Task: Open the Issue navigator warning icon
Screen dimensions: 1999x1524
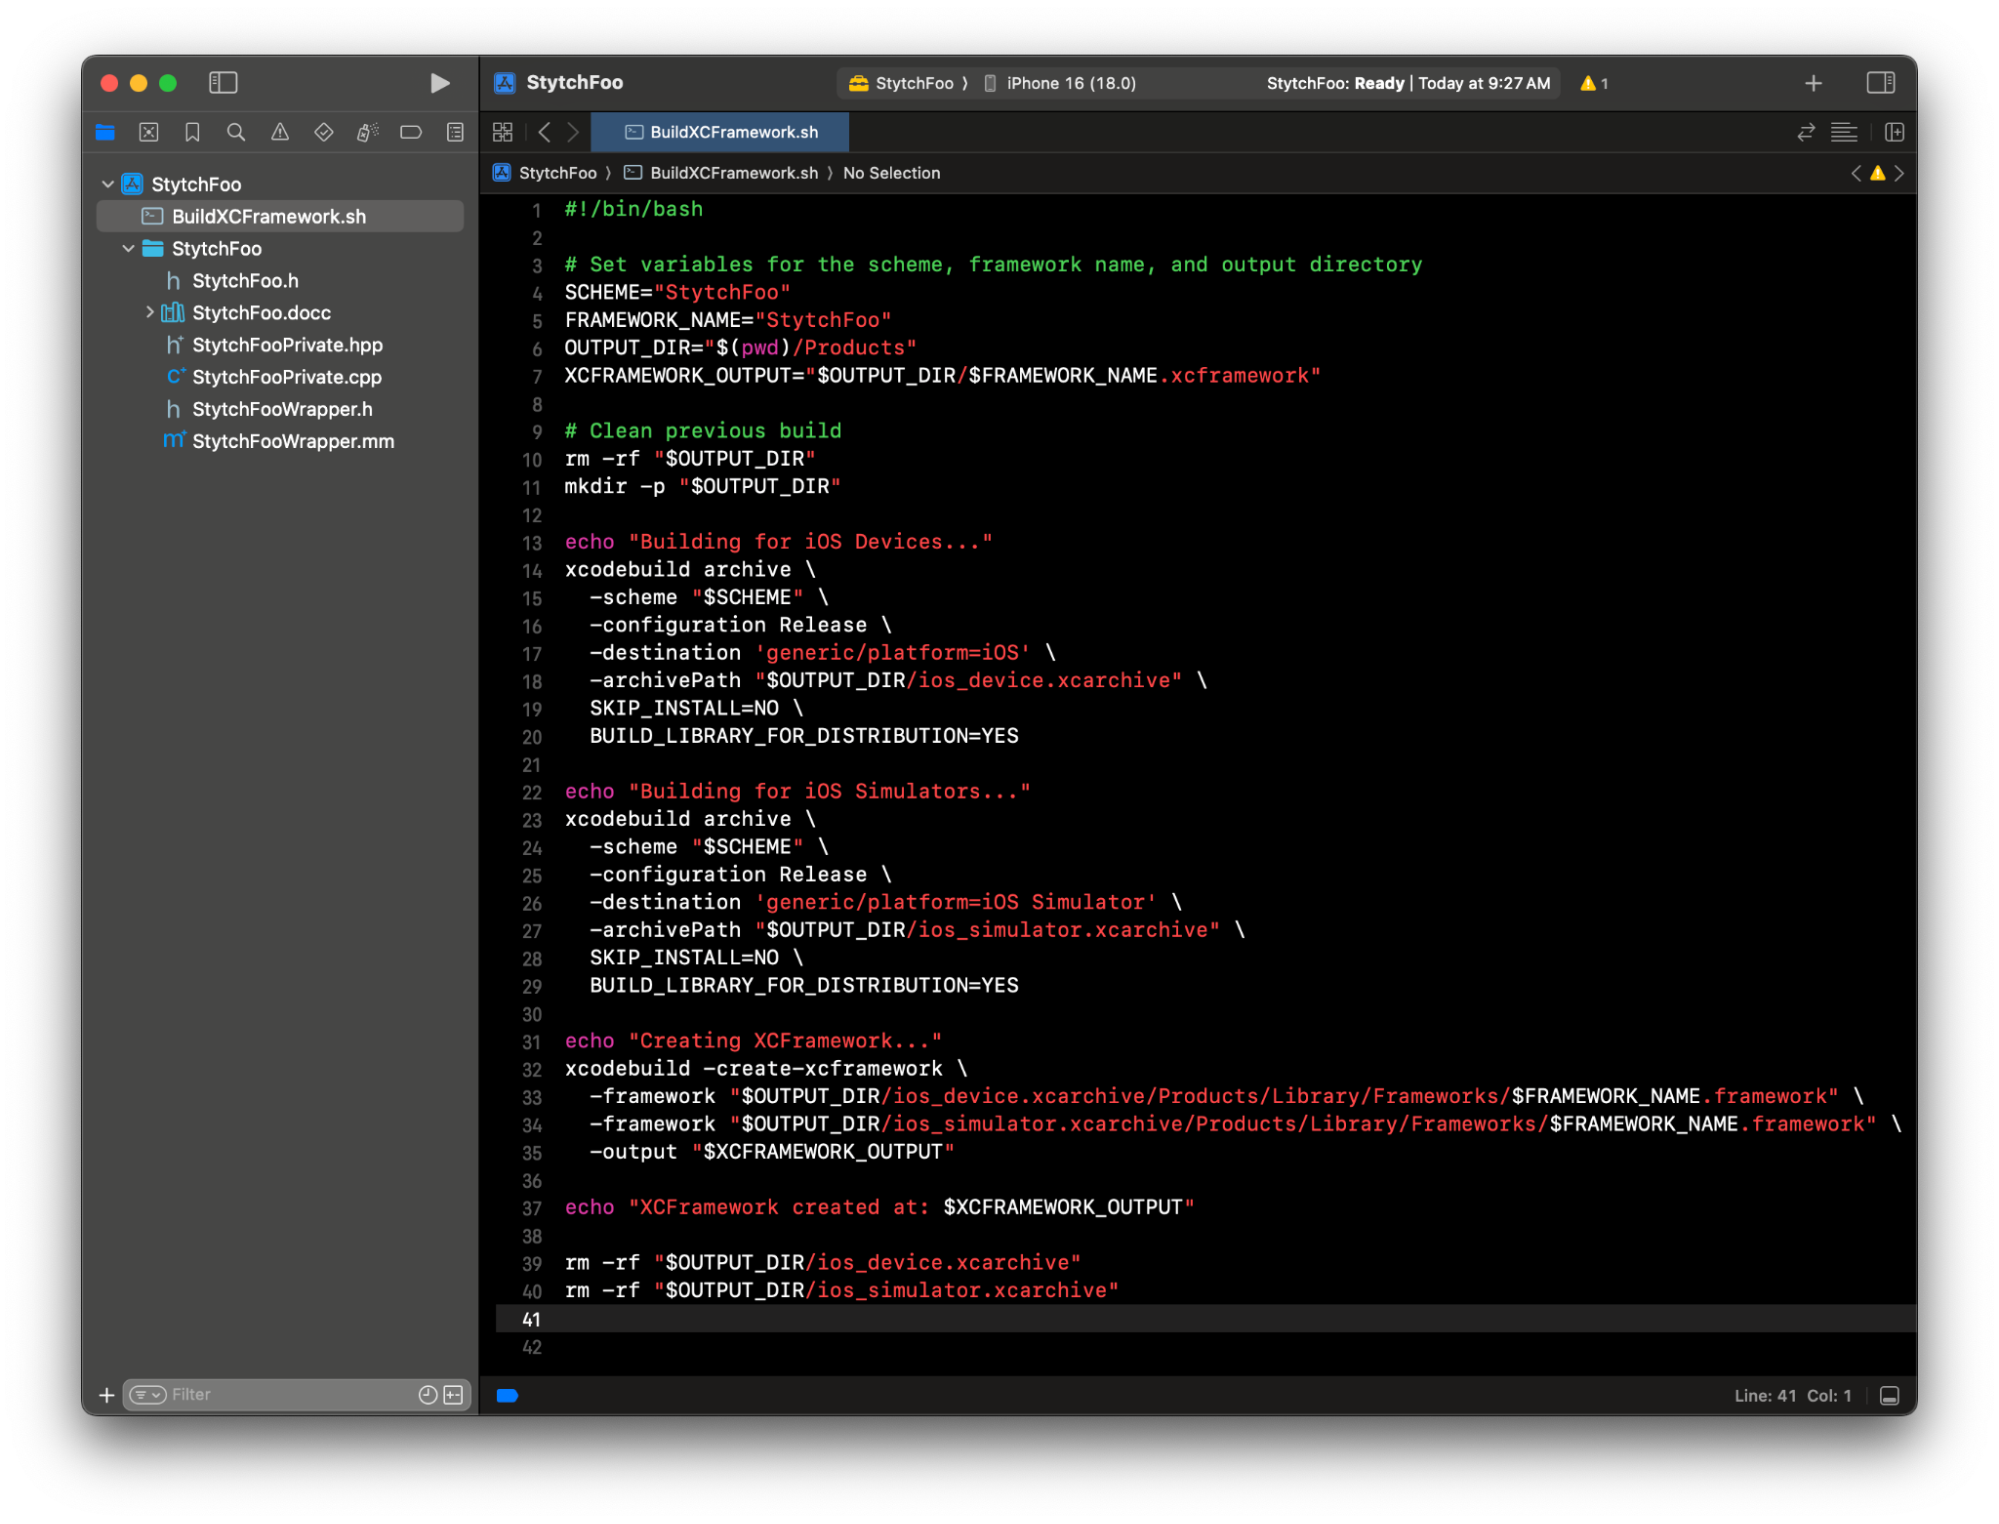Action: click(280, 132)
